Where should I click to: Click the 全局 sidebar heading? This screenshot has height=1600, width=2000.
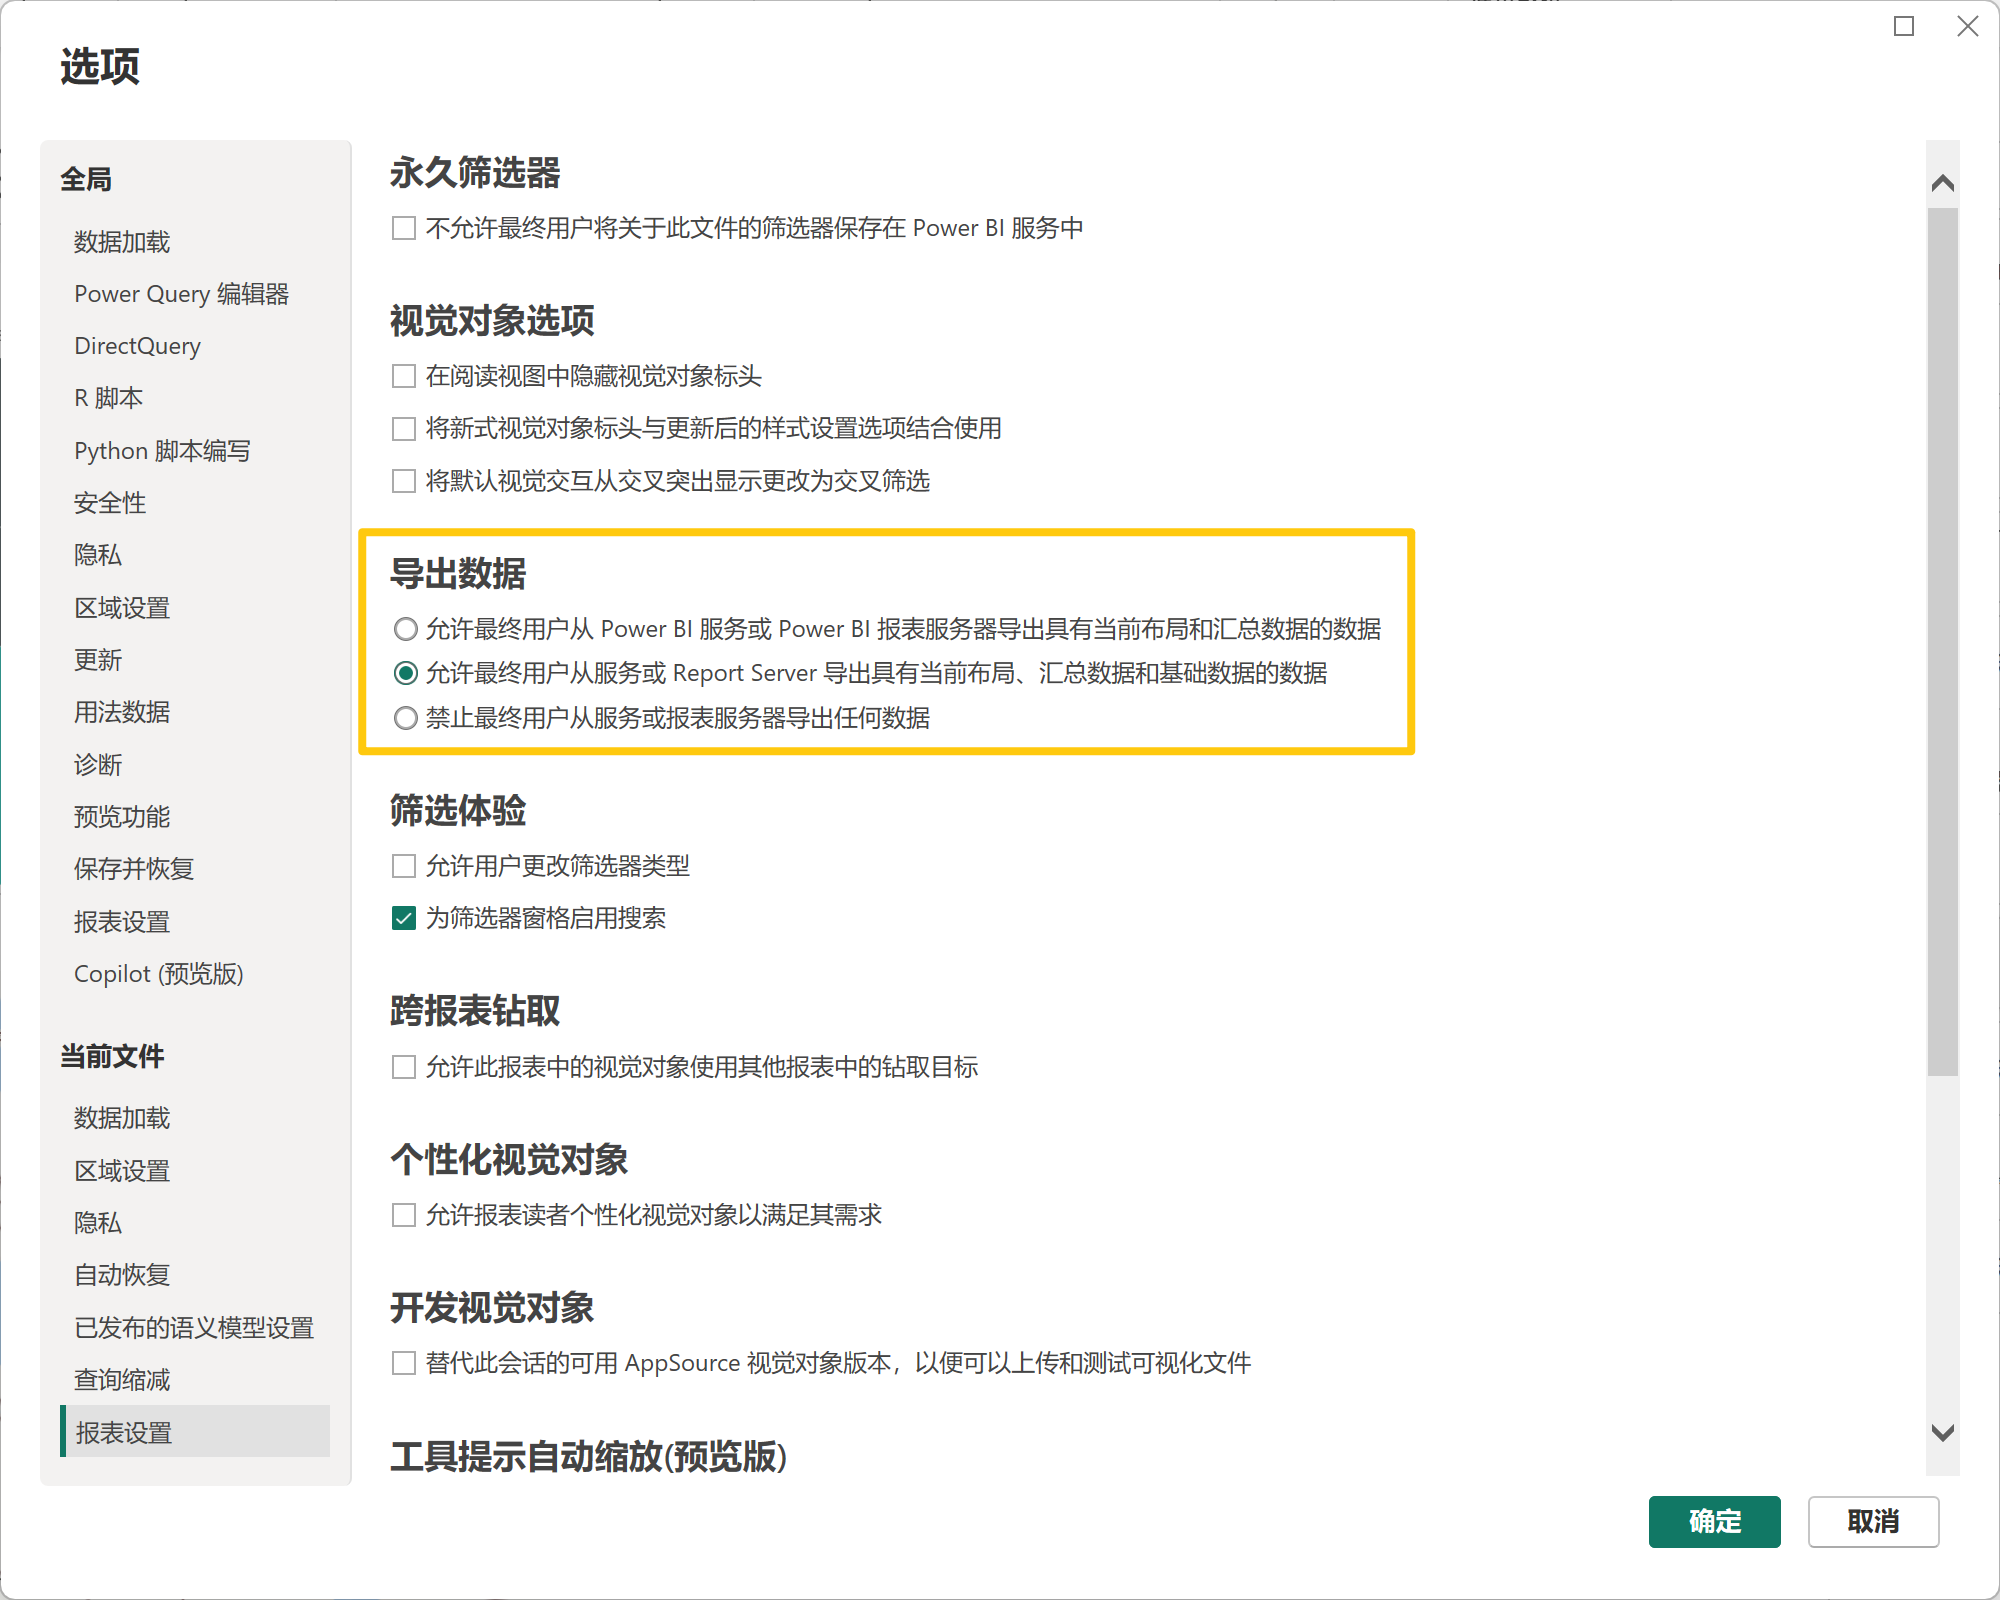tap(86, 180)
